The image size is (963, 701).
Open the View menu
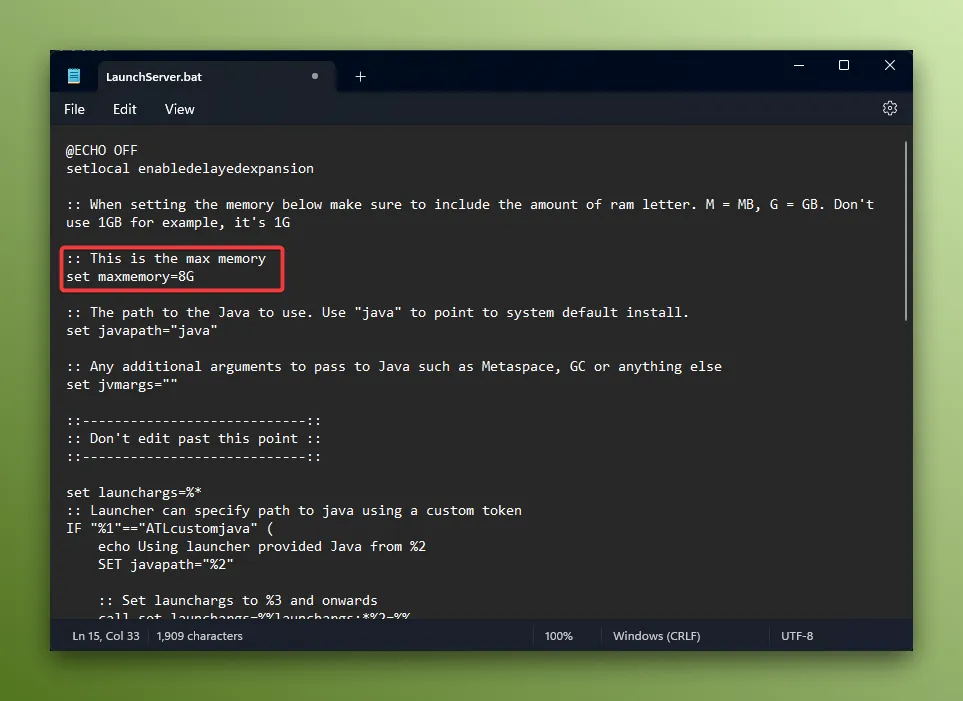[179, 109]
